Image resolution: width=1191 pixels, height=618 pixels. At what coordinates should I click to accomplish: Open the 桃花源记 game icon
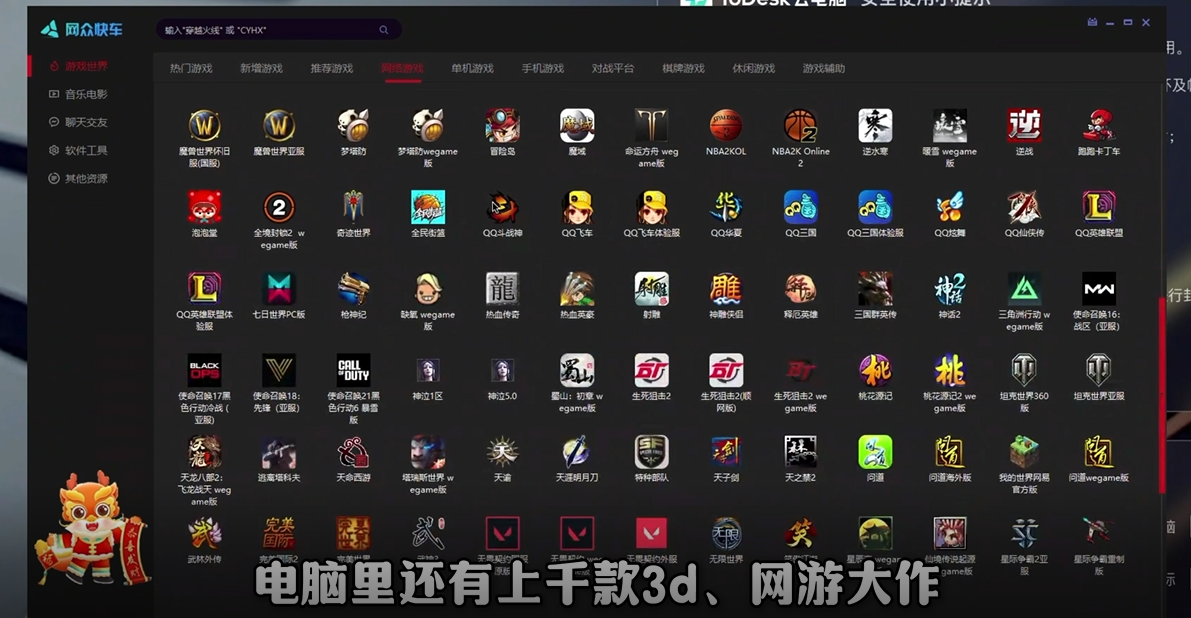pos(875,370)
